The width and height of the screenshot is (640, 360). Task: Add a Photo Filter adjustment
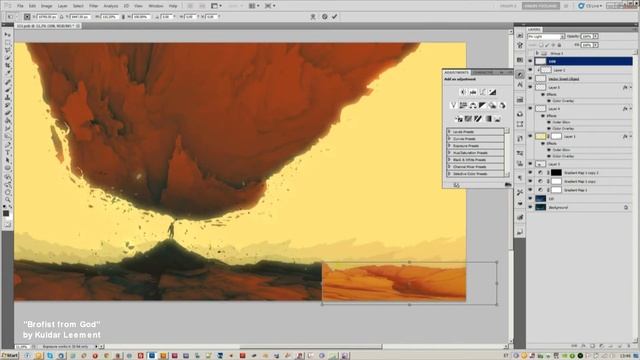click(x=492, y=105)
